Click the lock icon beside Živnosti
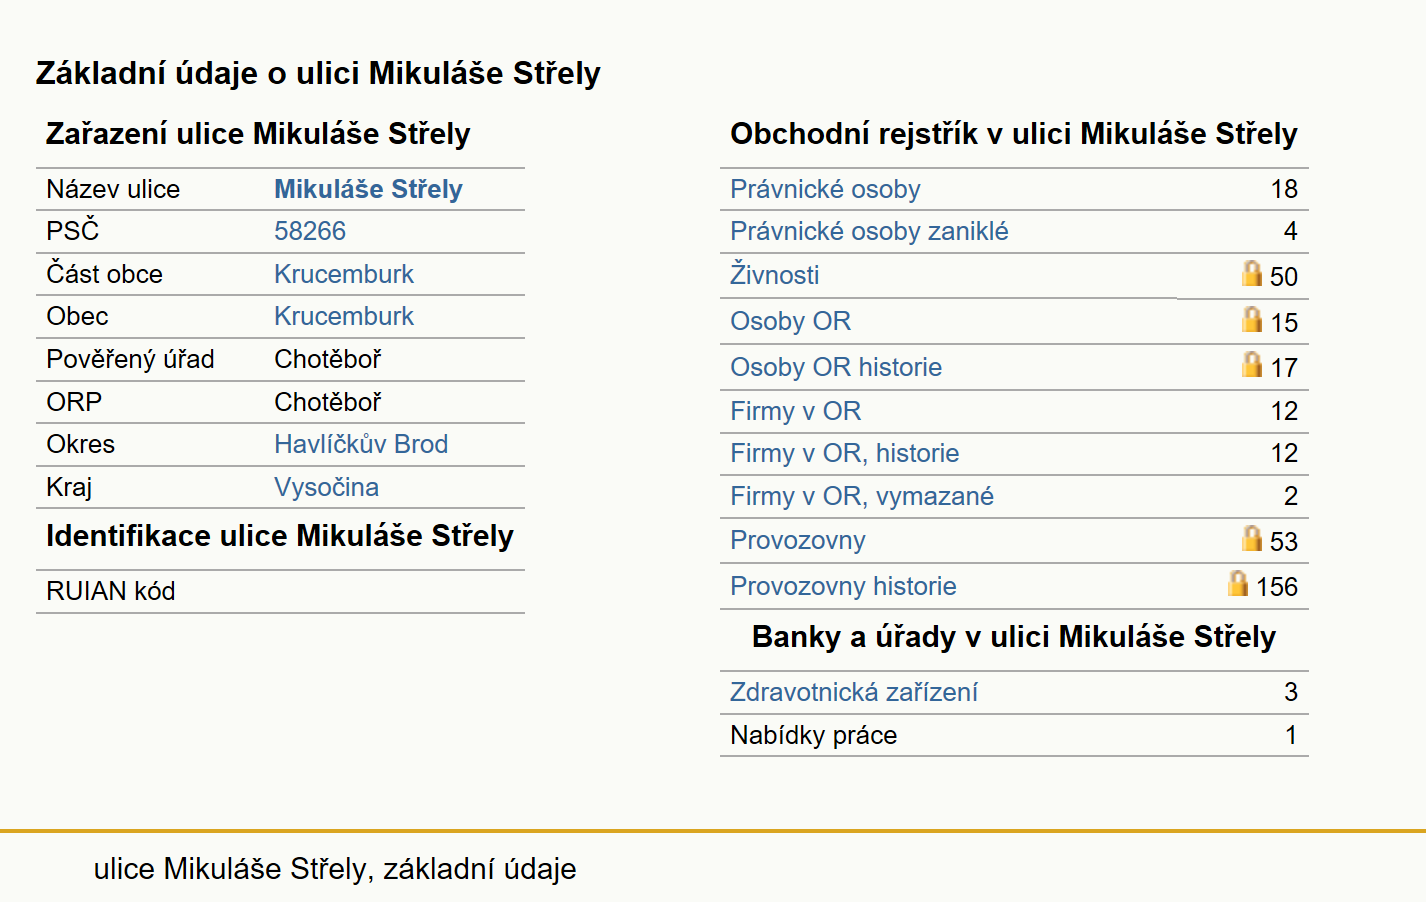Screen dimensions: 1426x902 coord(1252,273)
